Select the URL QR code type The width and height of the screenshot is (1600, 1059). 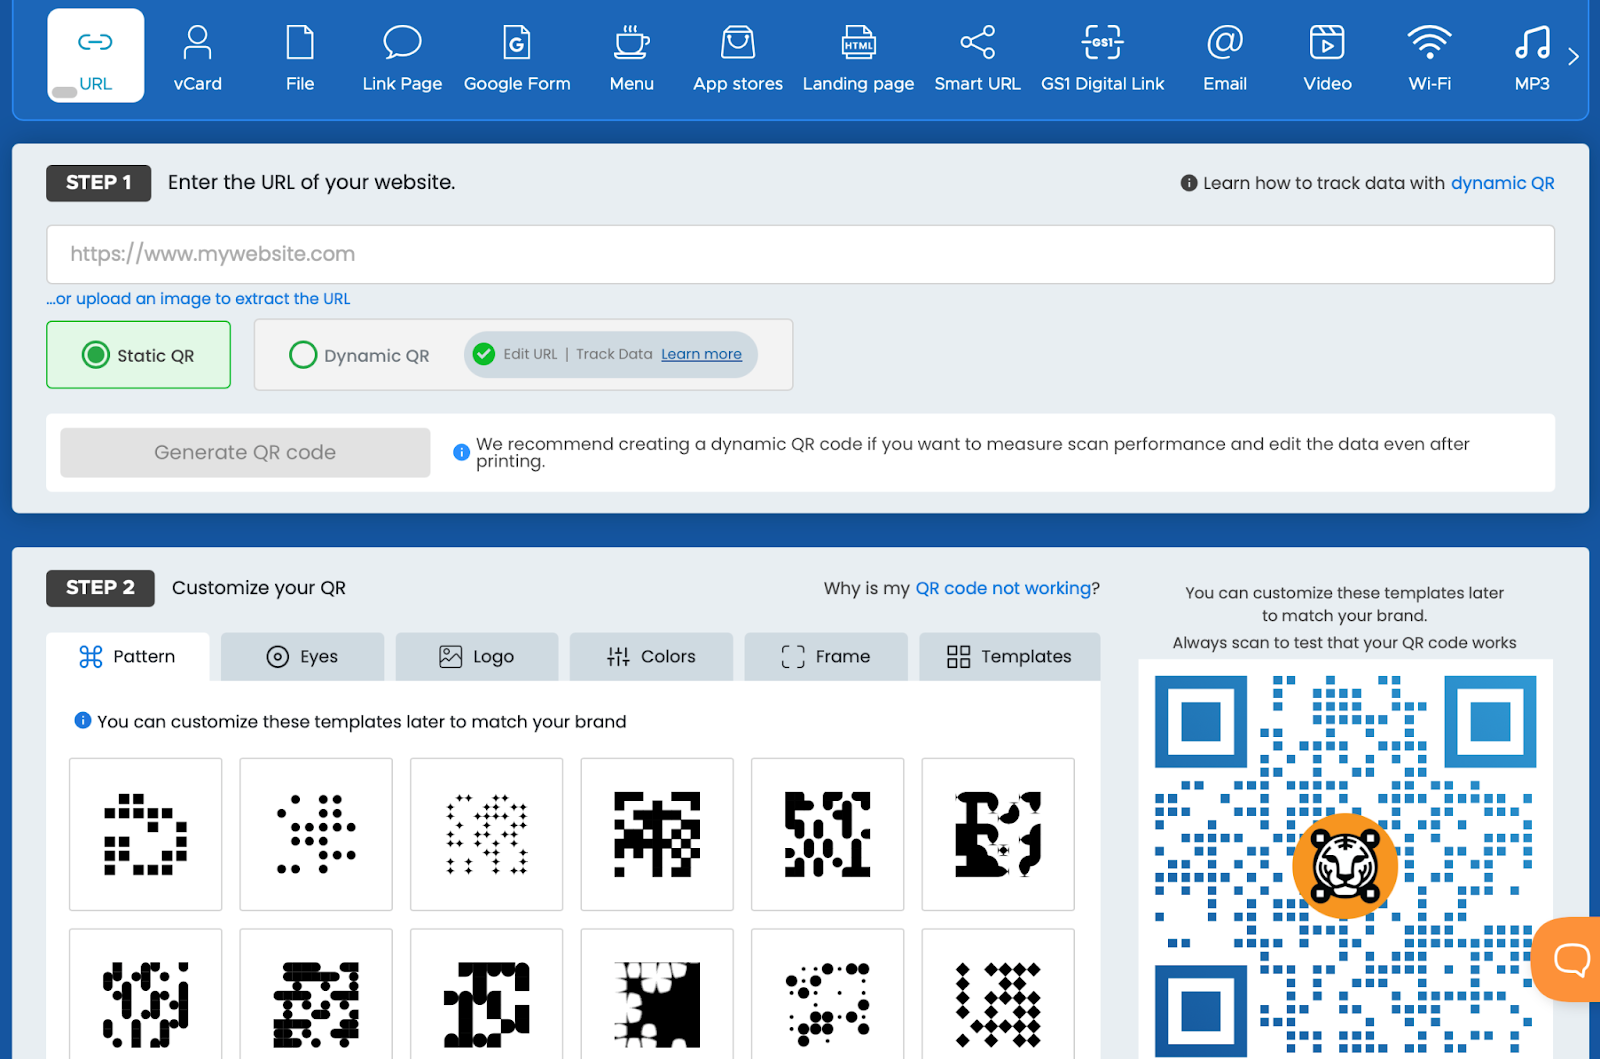[x=96, y=56]
